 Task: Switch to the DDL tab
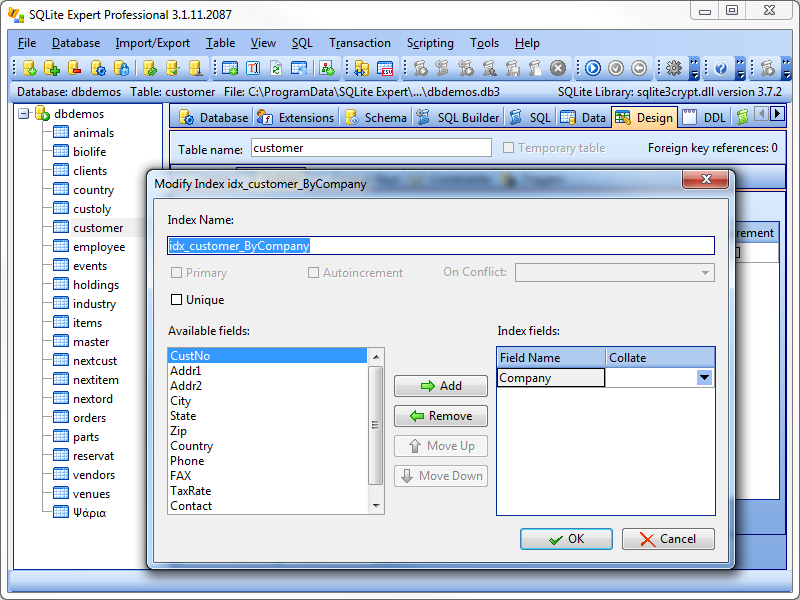pyautogui.click(x=705, y=117)
